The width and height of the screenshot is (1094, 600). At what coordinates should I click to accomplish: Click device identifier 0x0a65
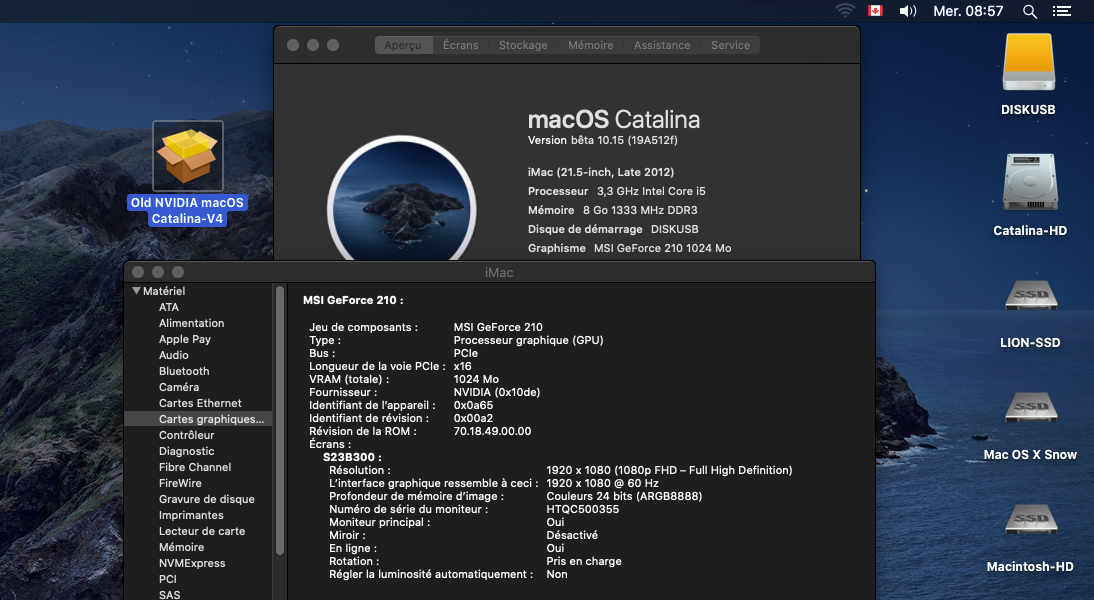coord(473,405)
